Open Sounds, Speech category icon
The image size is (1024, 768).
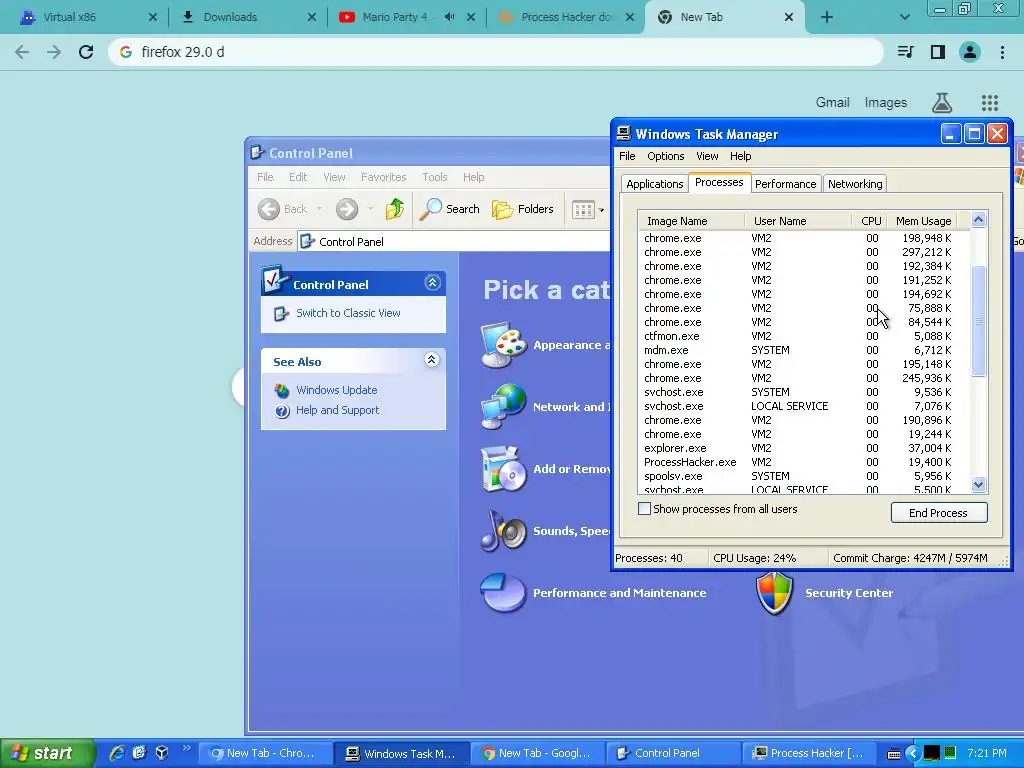point(504,530)
